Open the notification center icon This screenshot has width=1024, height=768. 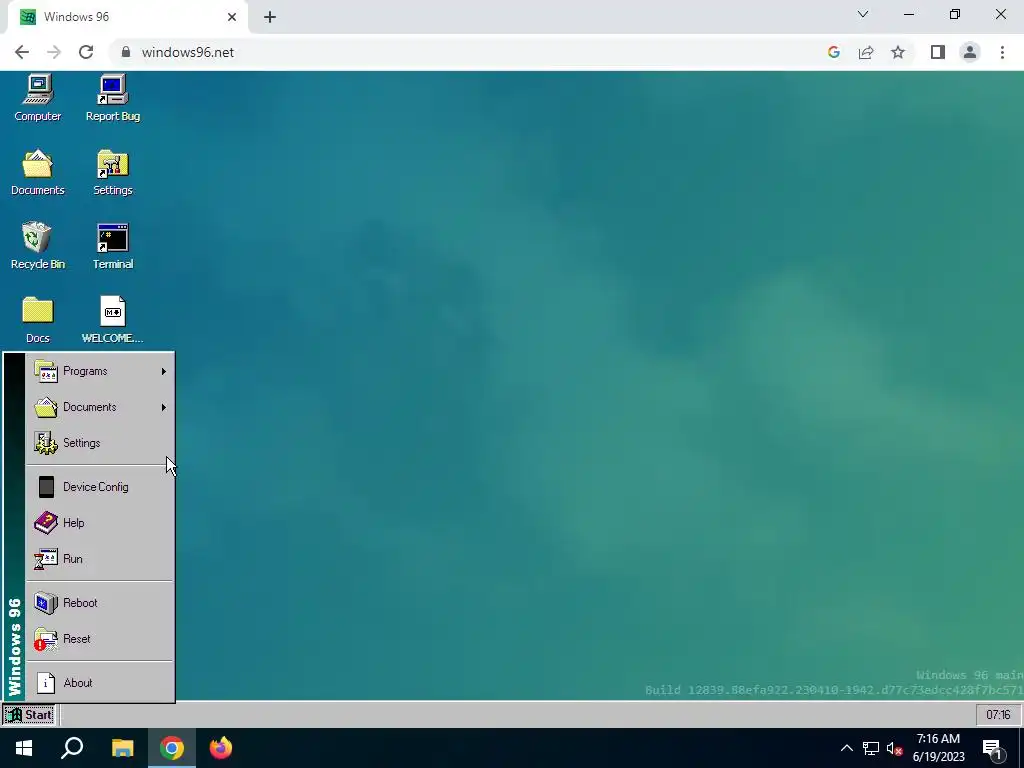(992, 750)
